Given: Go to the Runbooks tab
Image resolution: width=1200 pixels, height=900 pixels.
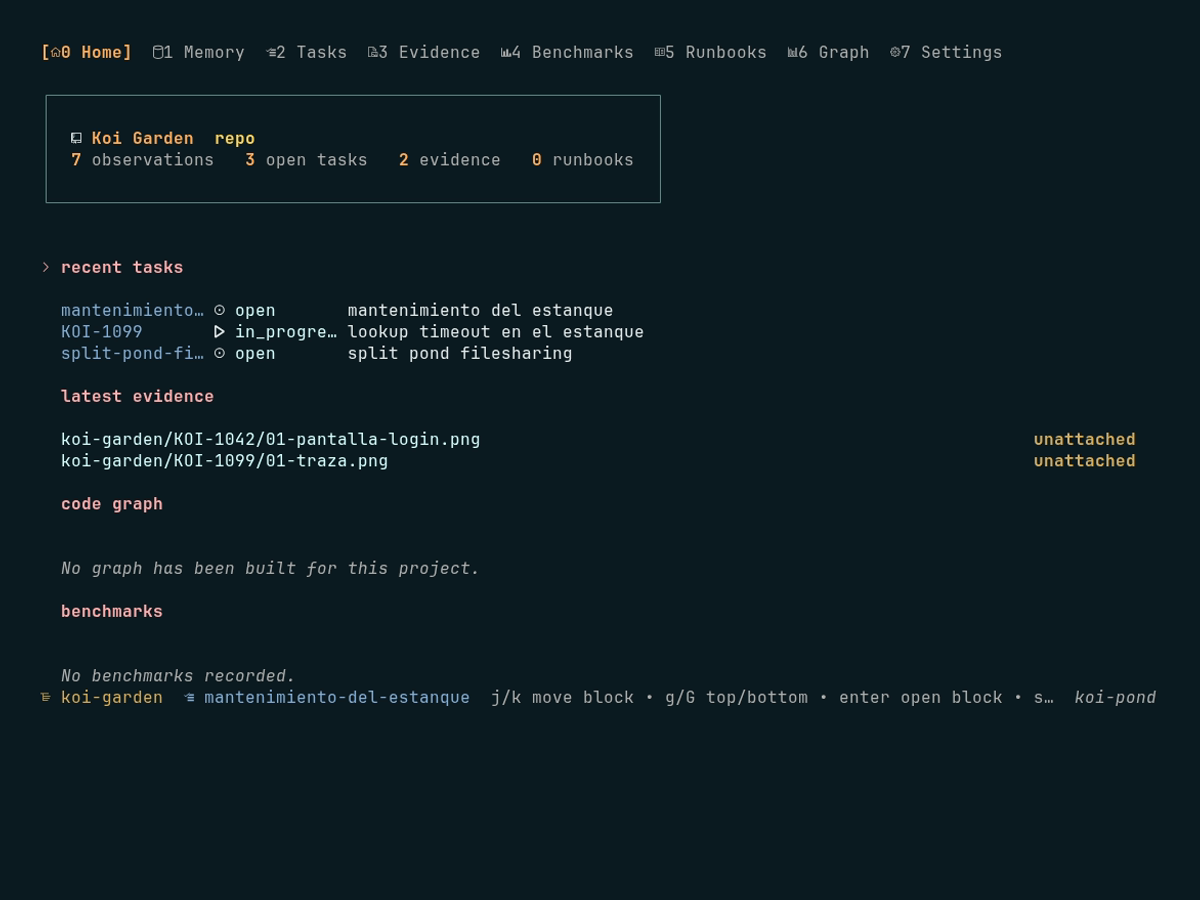Looking at the screenshot, I should pos(710,52).
